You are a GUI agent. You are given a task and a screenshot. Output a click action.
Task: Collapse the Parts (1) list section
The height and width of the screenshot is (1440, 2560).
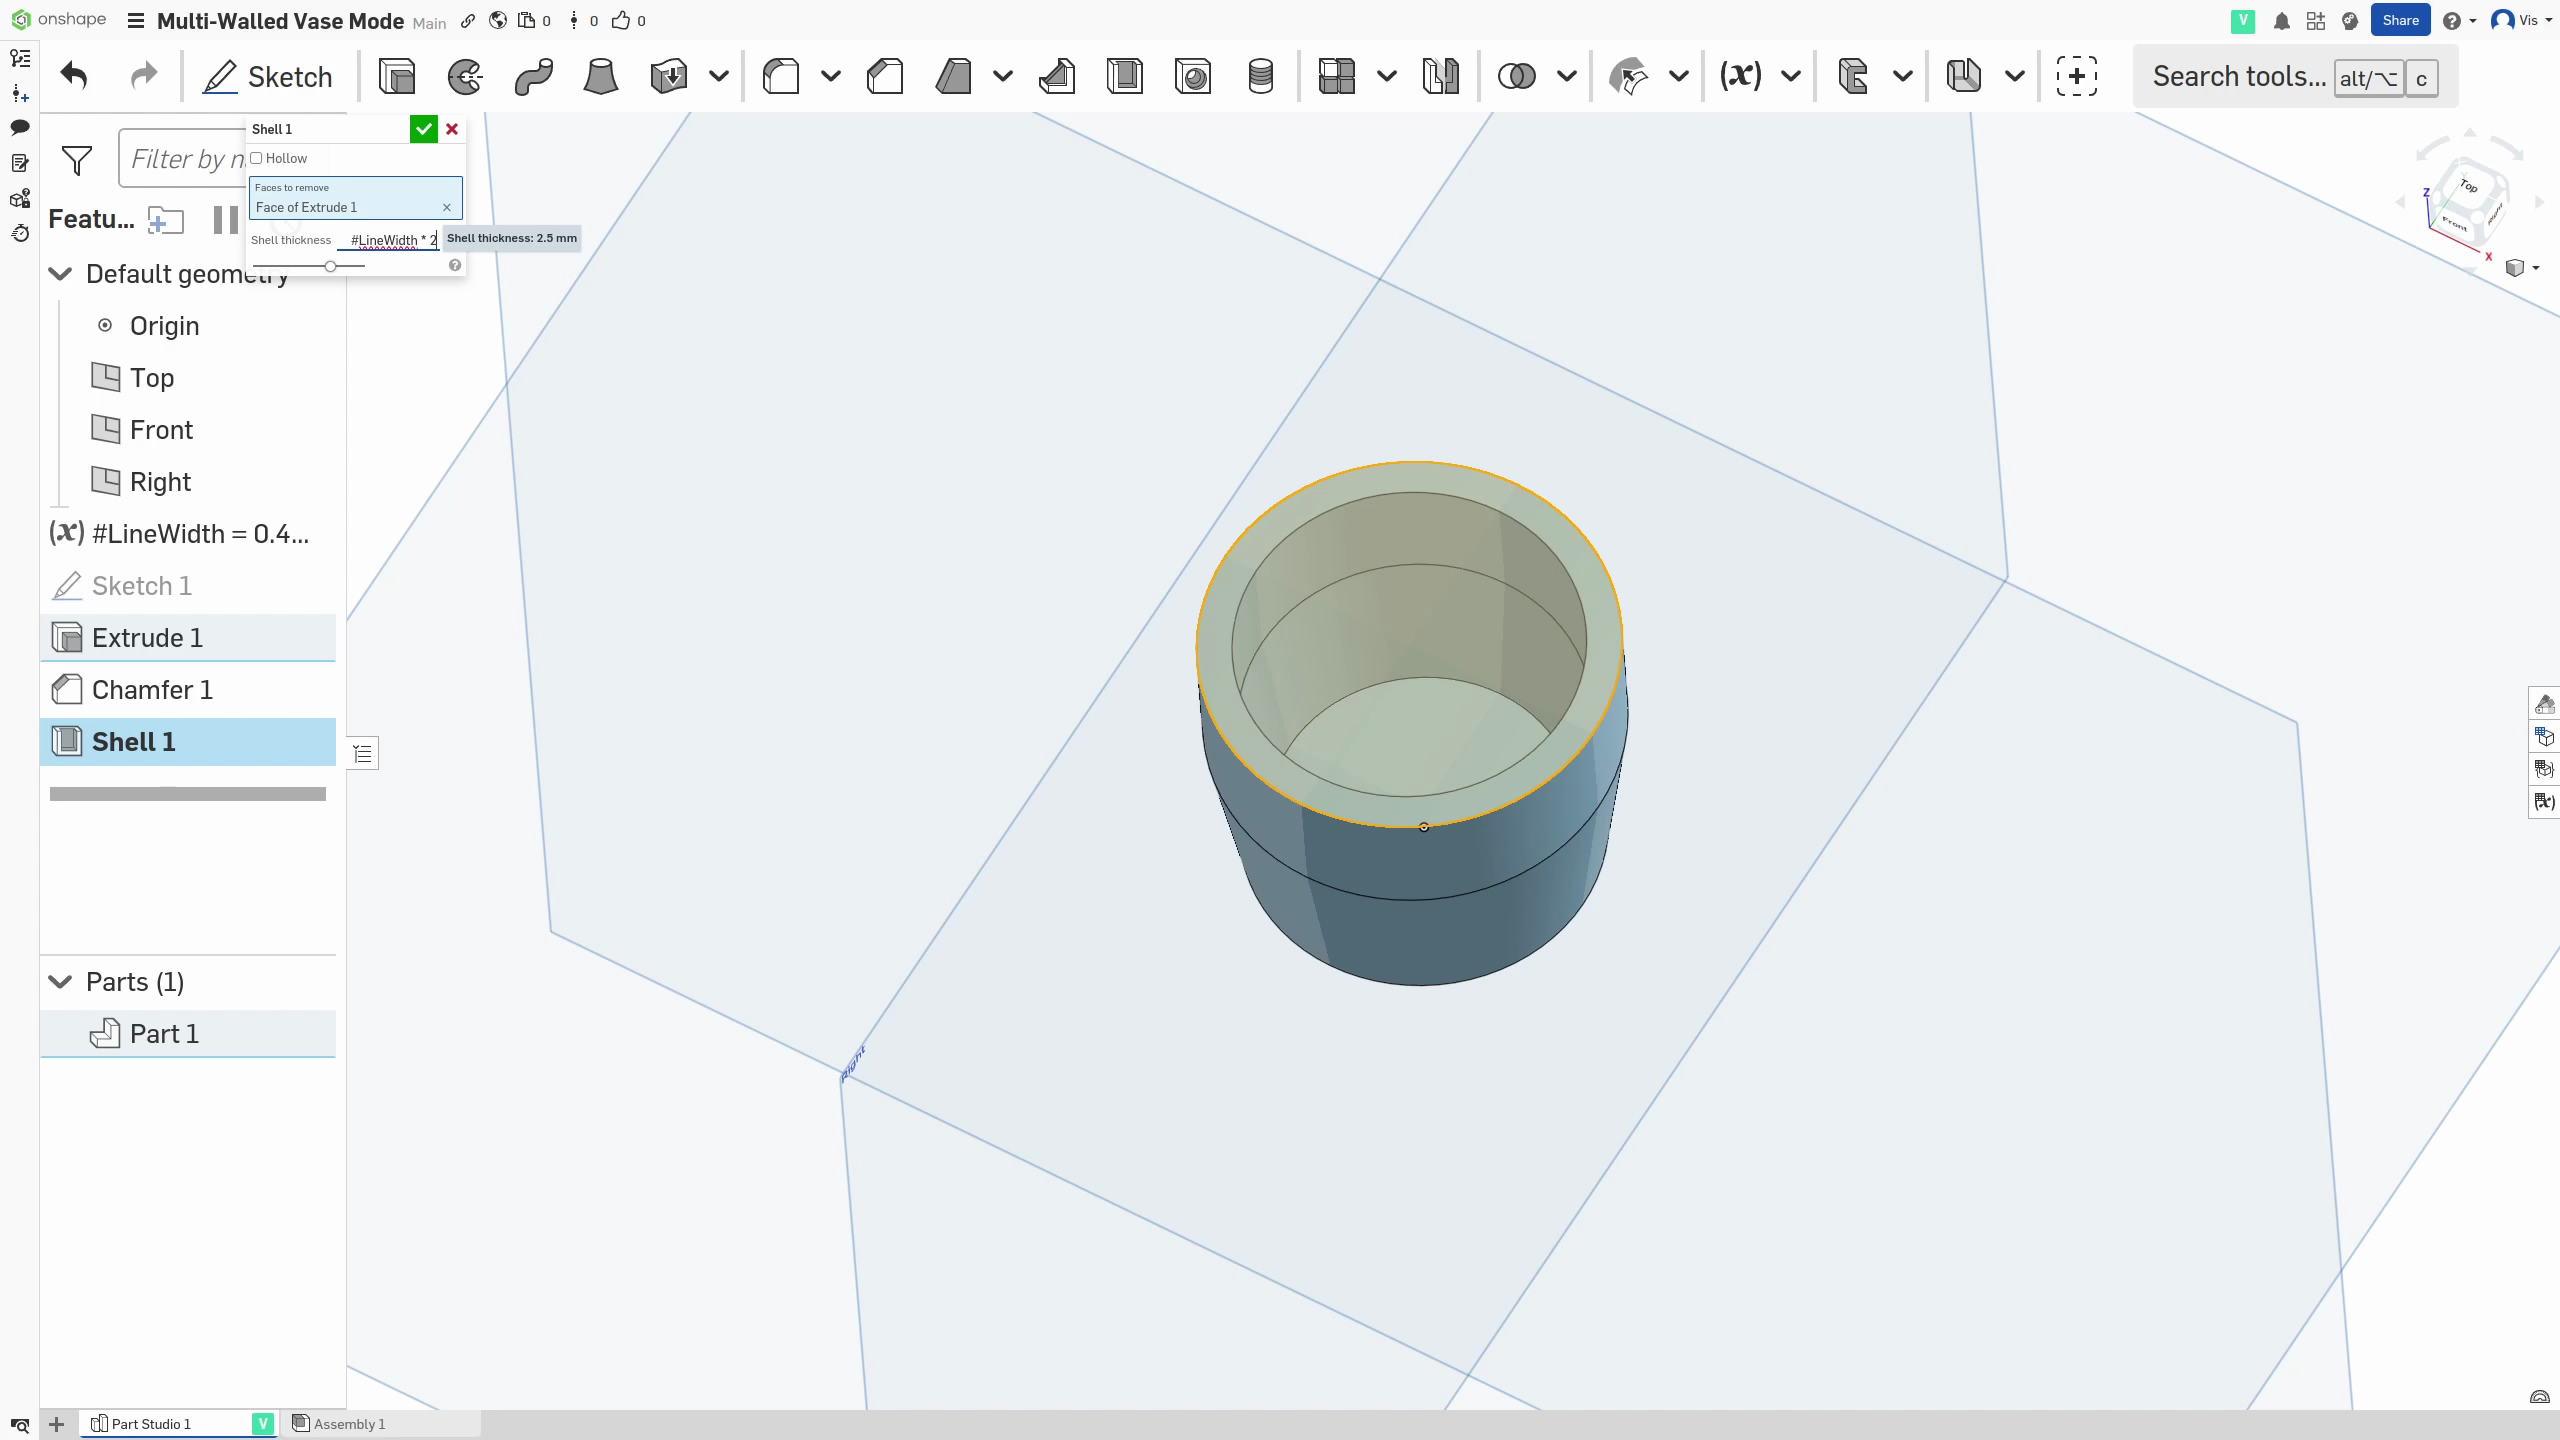click(x=60, y=982)
